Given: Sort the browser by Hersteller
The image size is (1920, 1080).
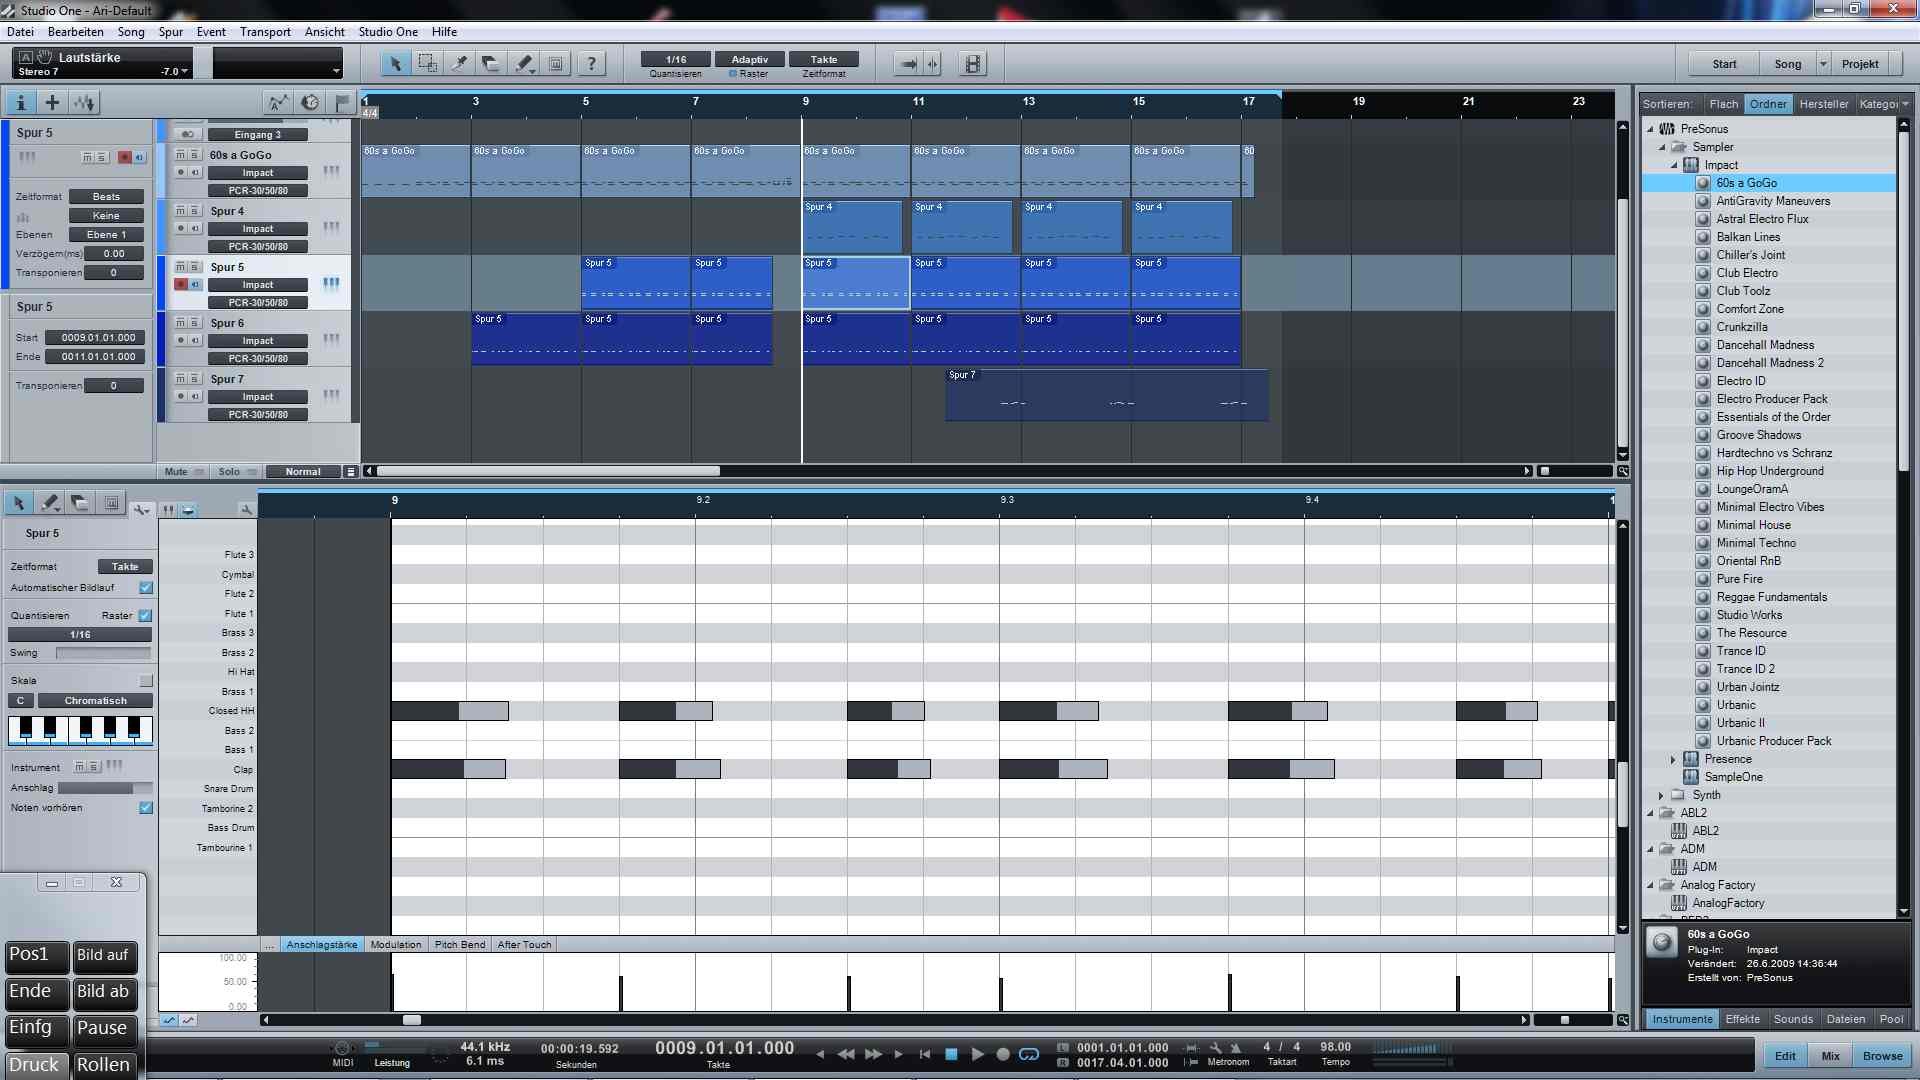Looking at the screenshot, I should (x=1823, y=104).
